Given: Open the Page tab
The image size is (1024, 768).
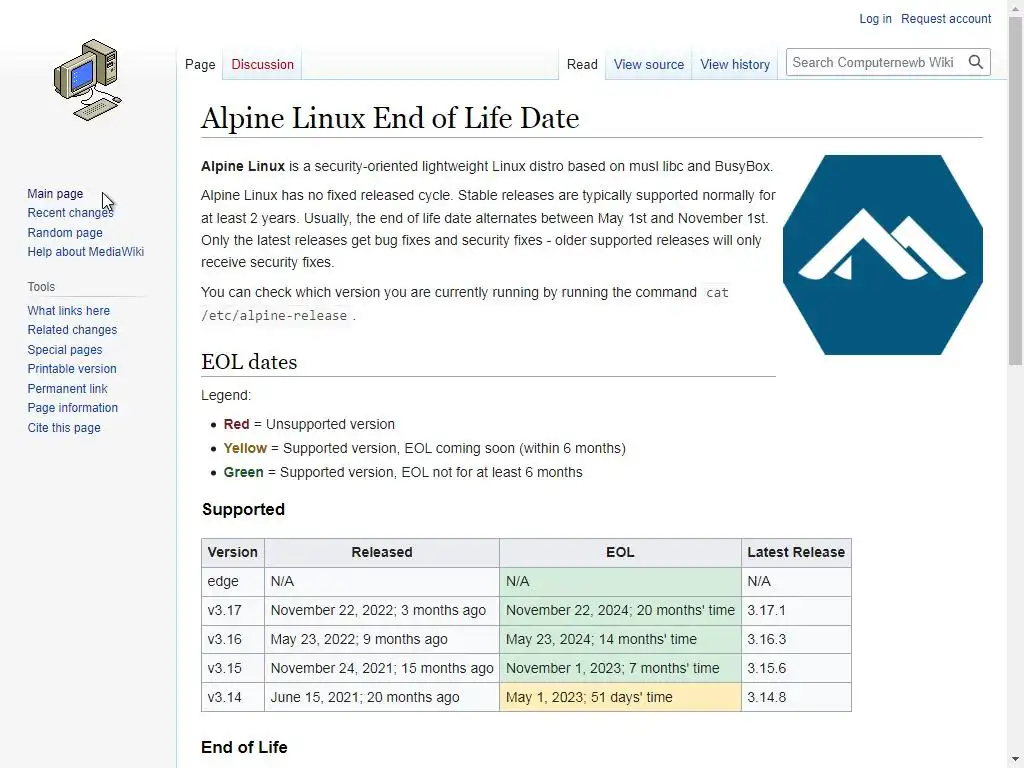Looking at the screenshot, I should click(200, 65).
